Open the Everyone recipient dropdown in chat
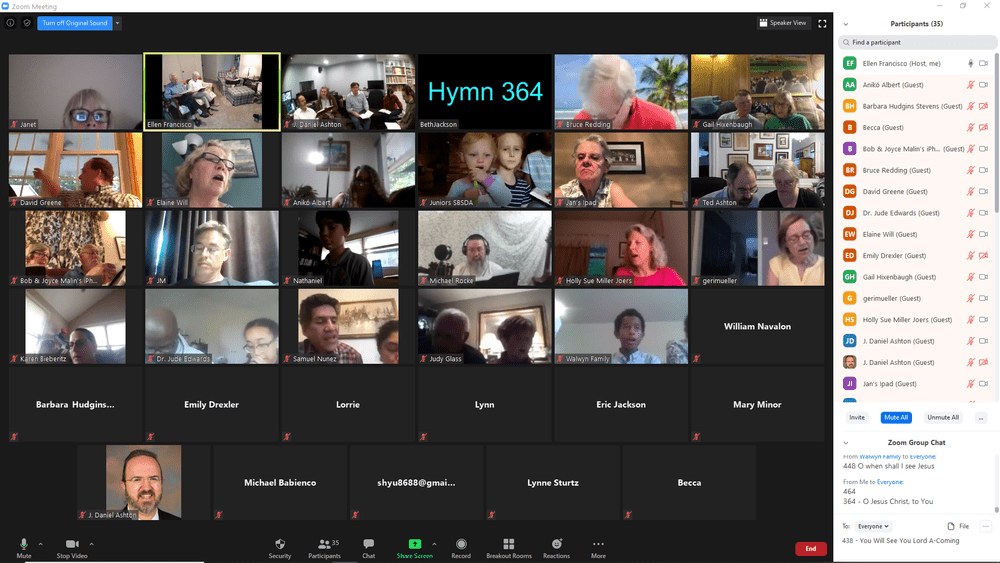 [873, 526]
